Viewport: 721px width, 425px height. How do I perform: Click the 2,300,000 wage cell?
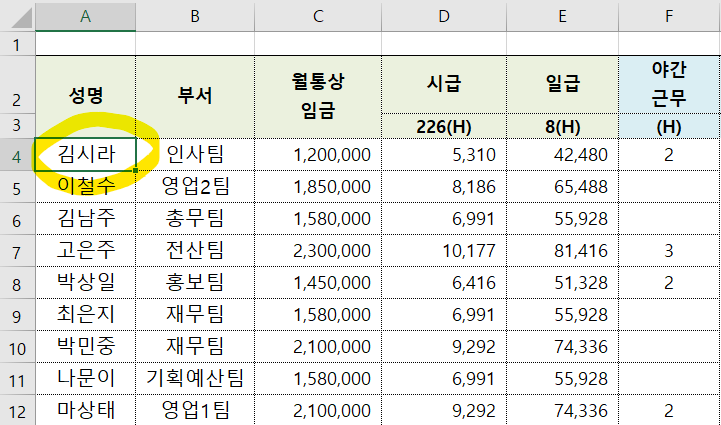[x=318, y=251]
